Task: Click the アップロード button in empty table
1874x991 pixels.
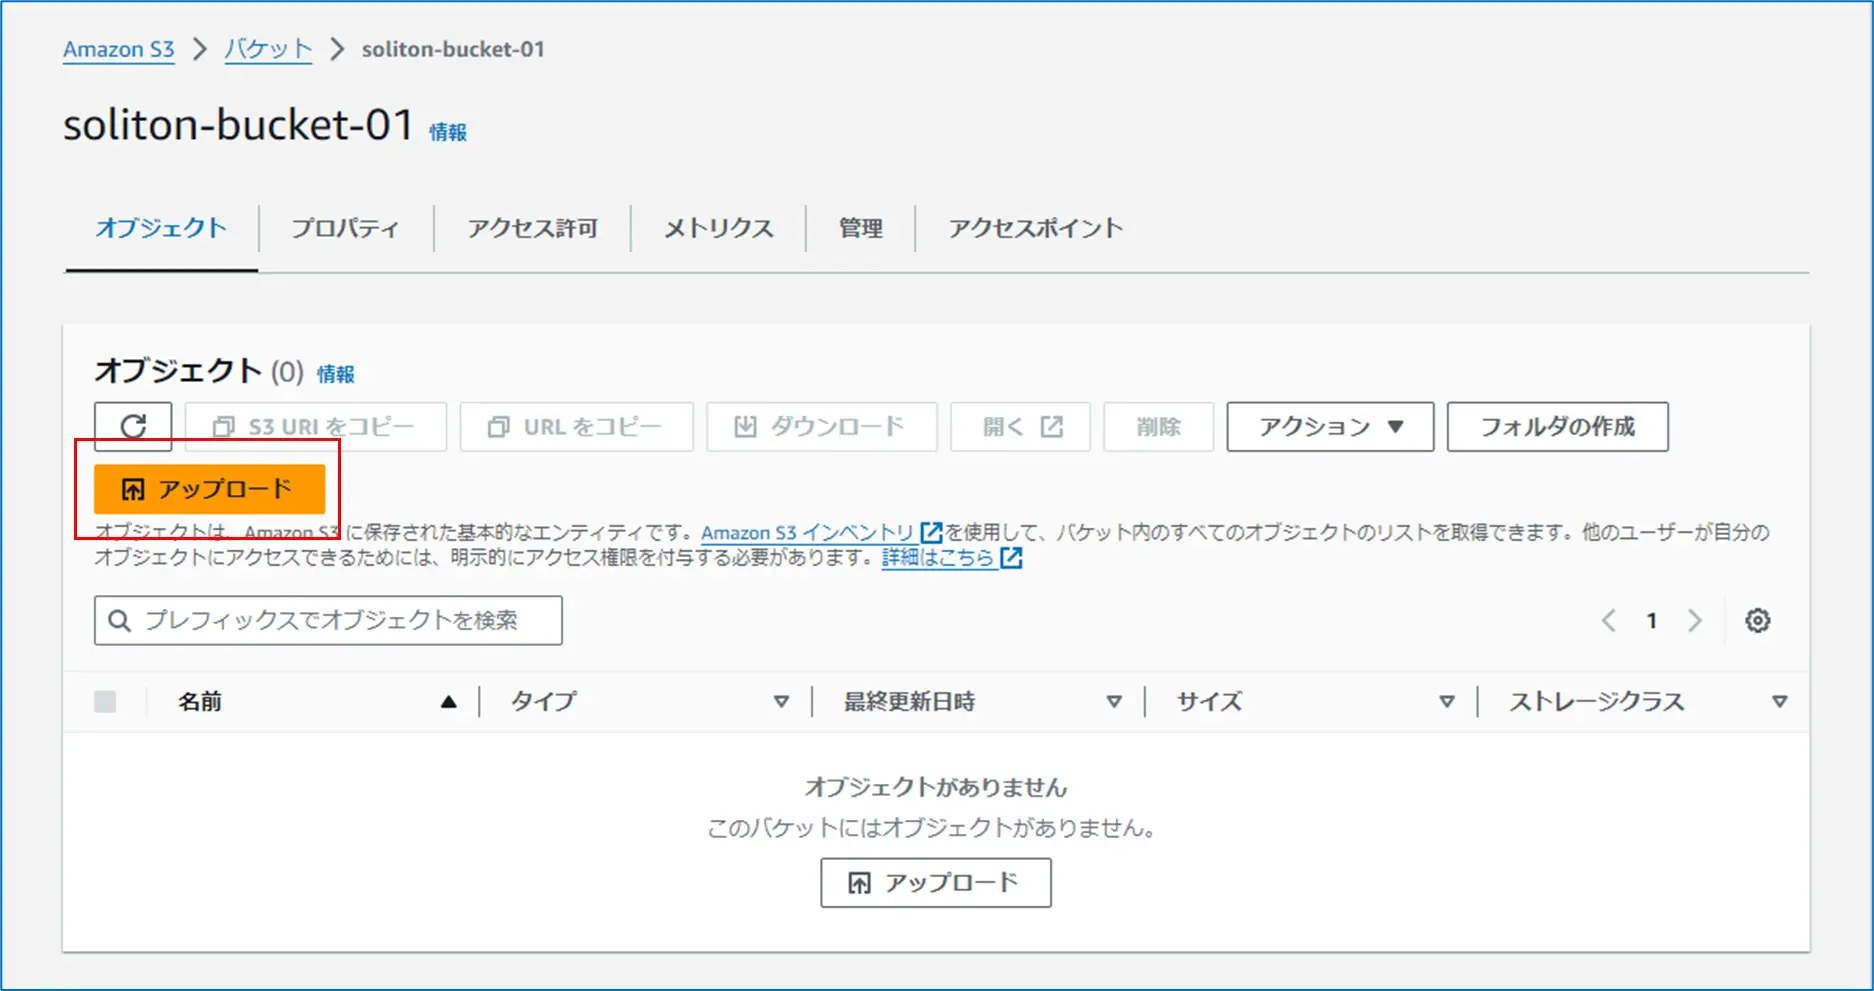Action: pos(935,883)
